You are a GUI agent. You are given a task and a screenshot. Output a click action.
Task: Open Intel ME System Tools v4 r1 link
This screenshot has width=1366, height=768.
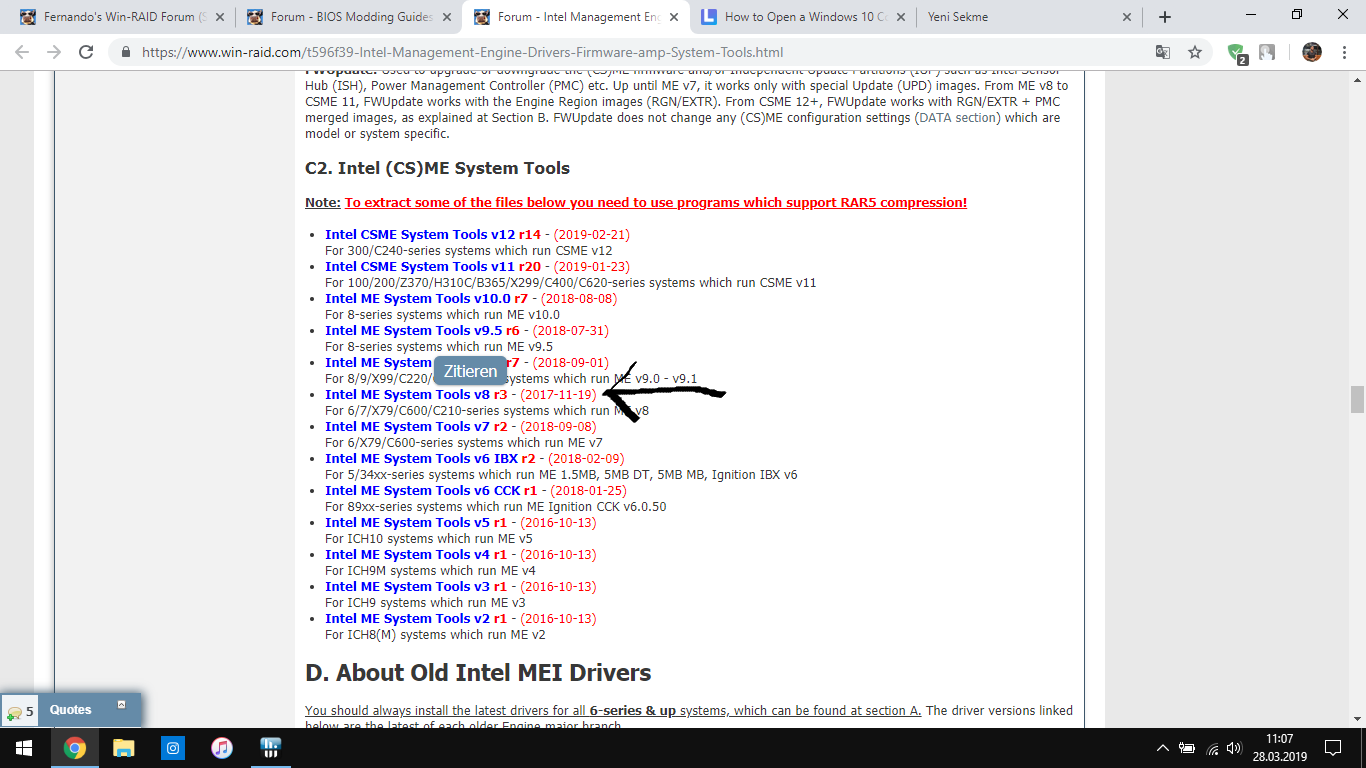coord(416,555)
